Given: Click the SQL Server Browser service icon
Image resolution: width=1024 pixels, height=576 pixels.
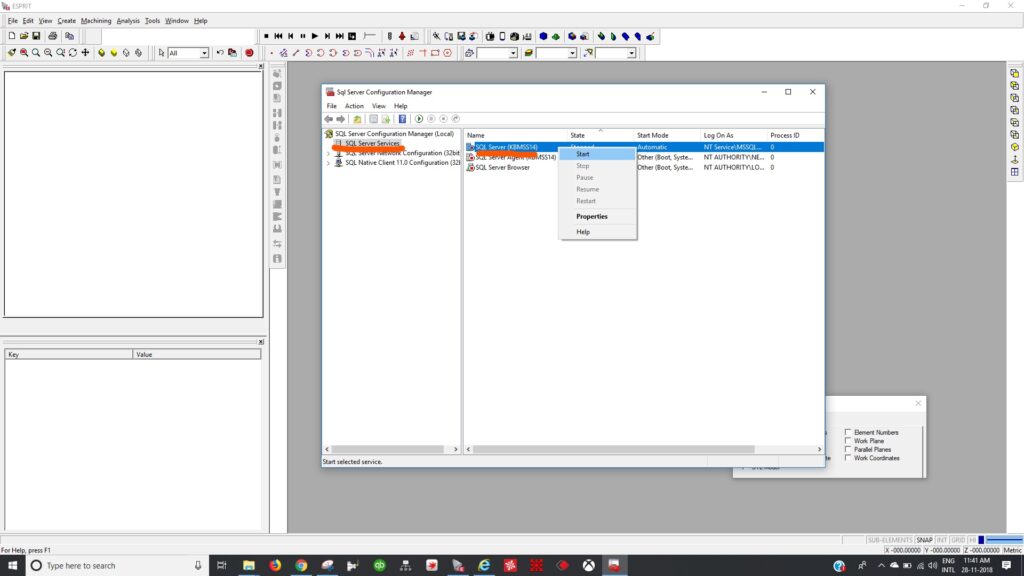Looking at the screenshot, I should pos(470,167).
